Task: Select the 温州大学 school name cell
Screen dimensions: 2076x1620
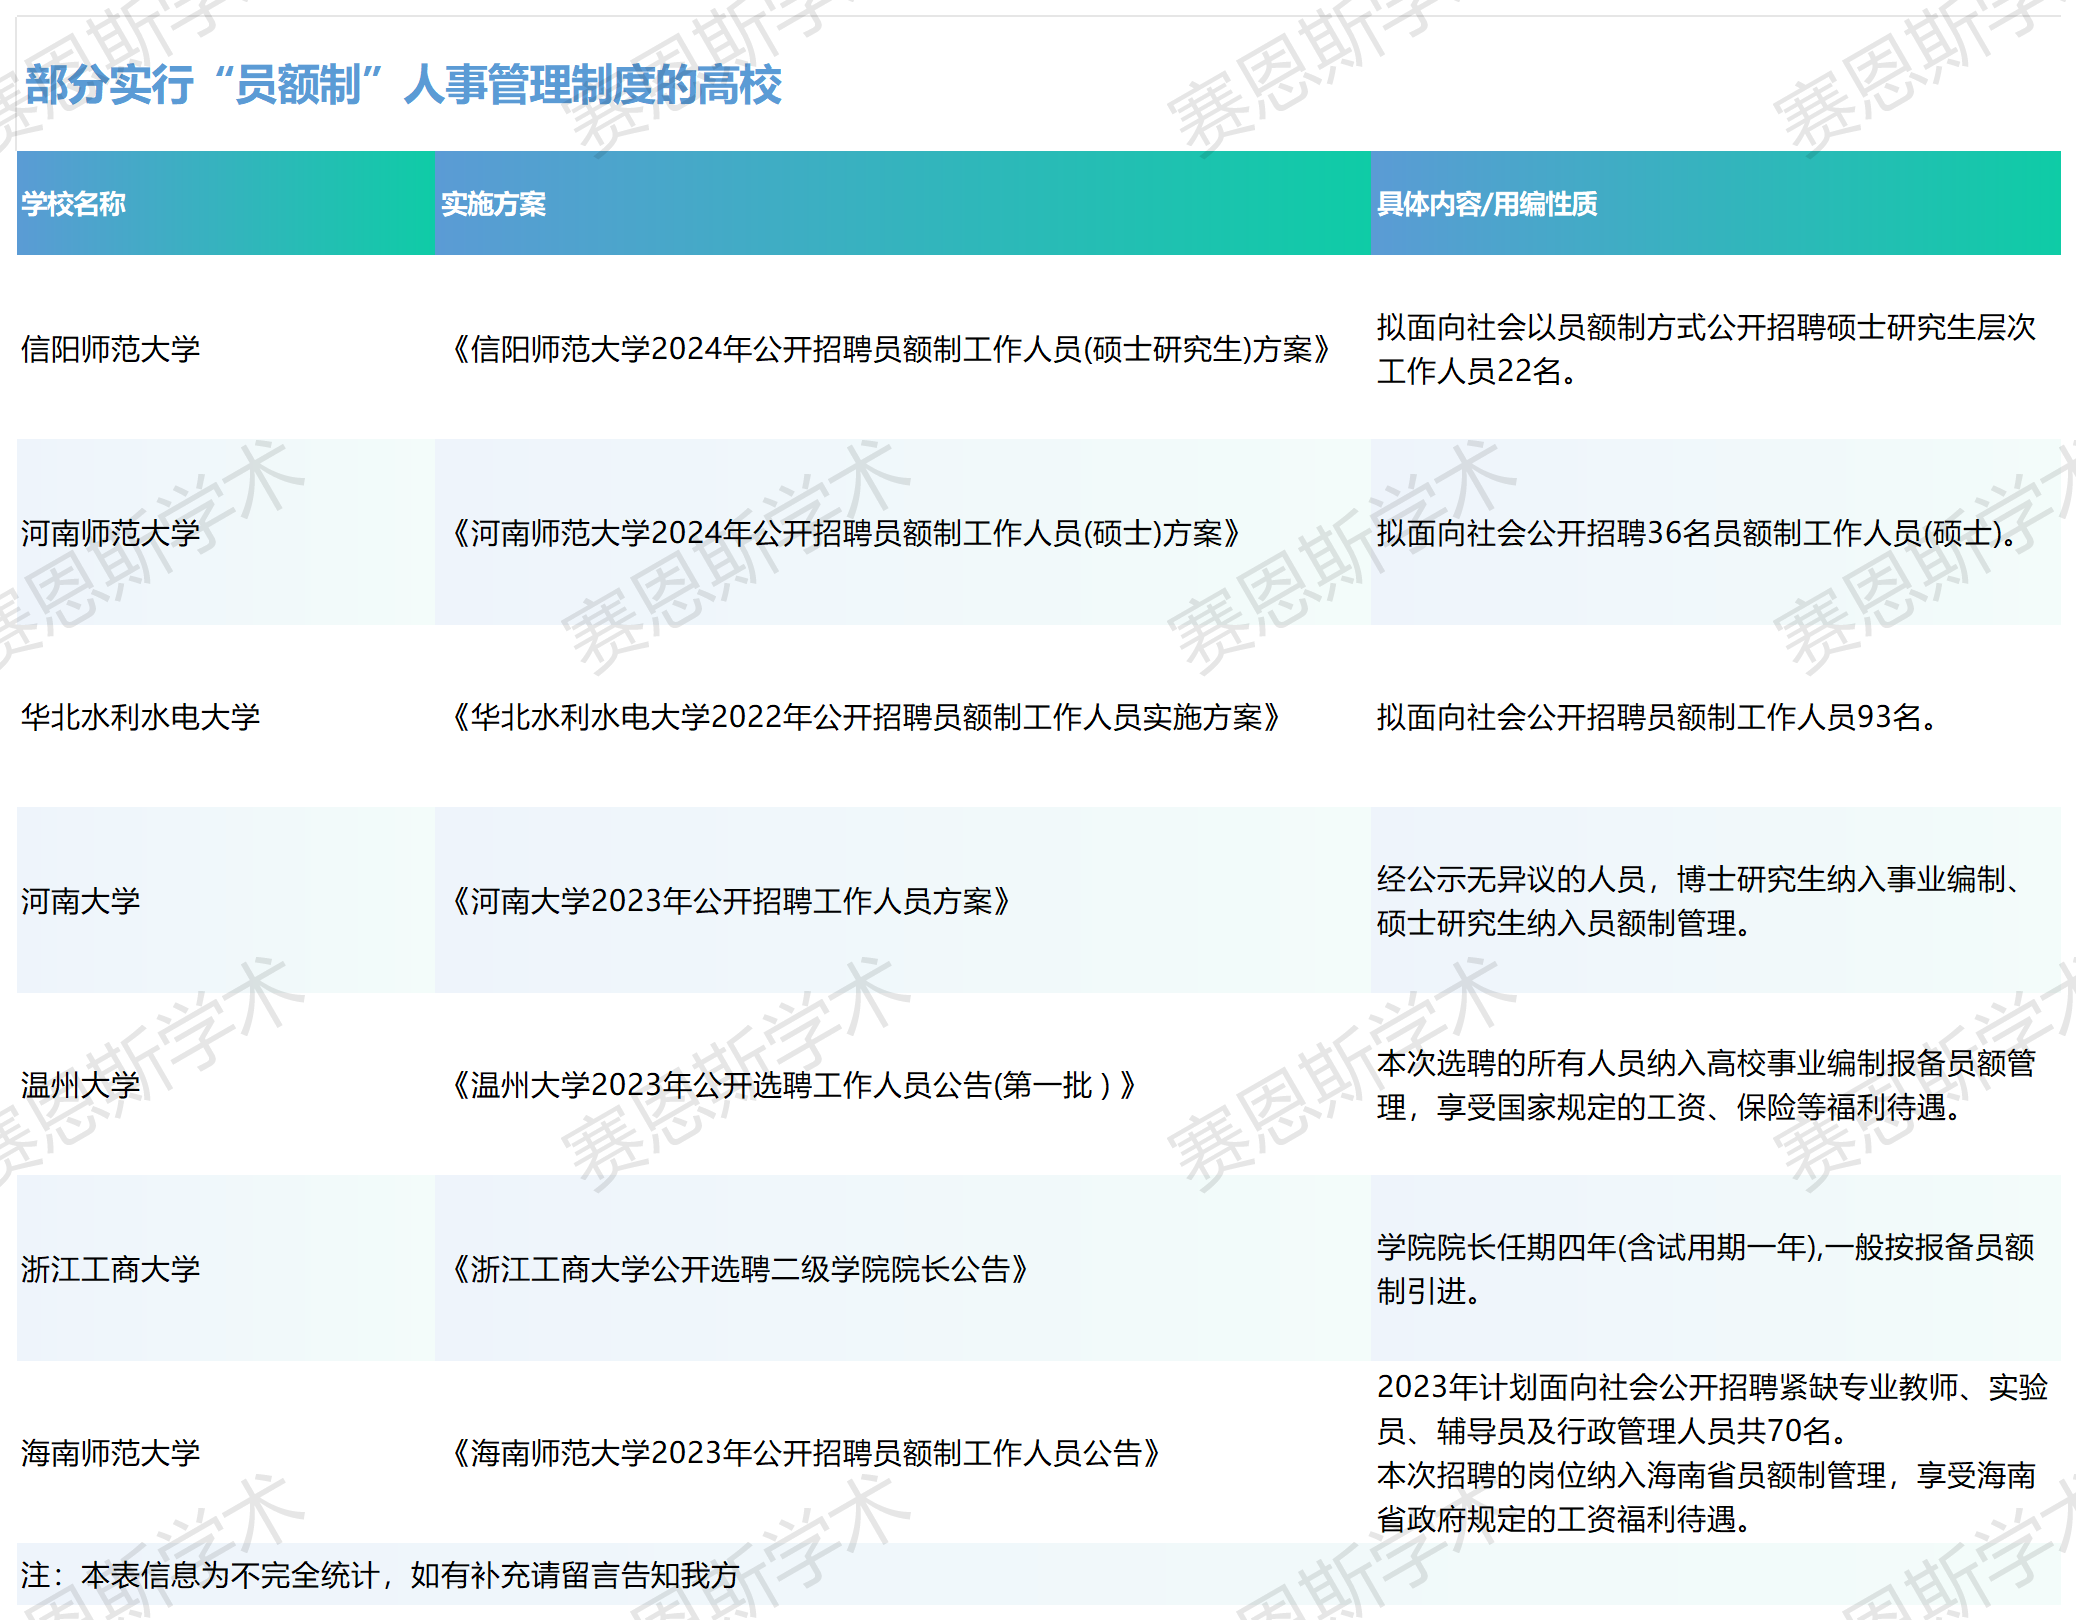Action: pyautogui.click(x=80, y=1085)
